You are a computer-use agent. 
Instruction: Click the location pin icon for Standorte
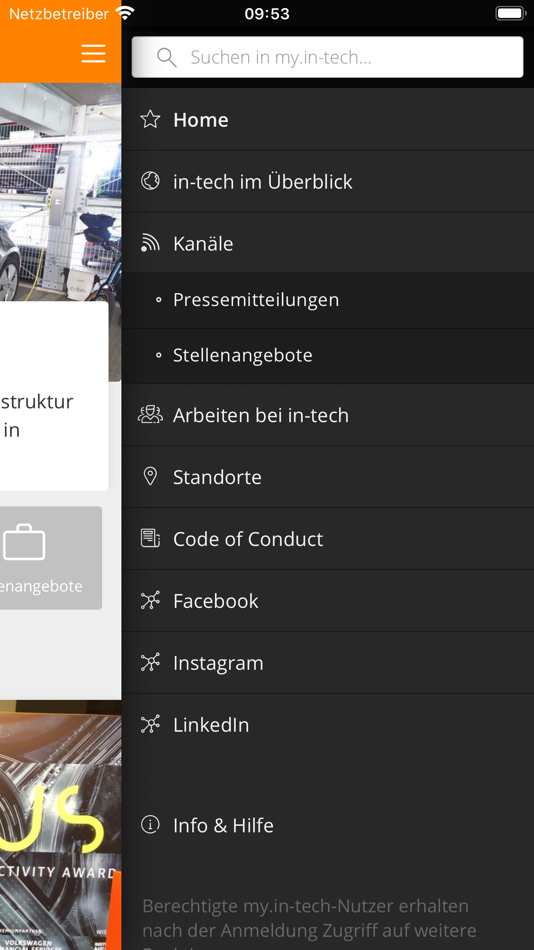[150, 476]
